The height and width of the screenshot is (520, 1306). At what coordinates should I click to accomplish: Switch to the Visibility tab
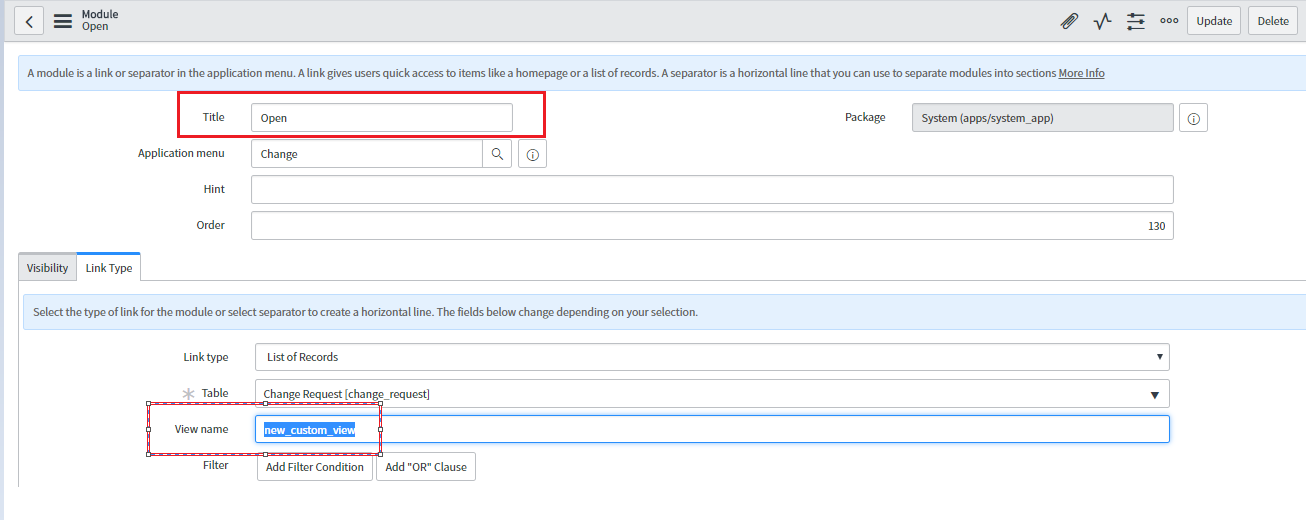point(47,268)
